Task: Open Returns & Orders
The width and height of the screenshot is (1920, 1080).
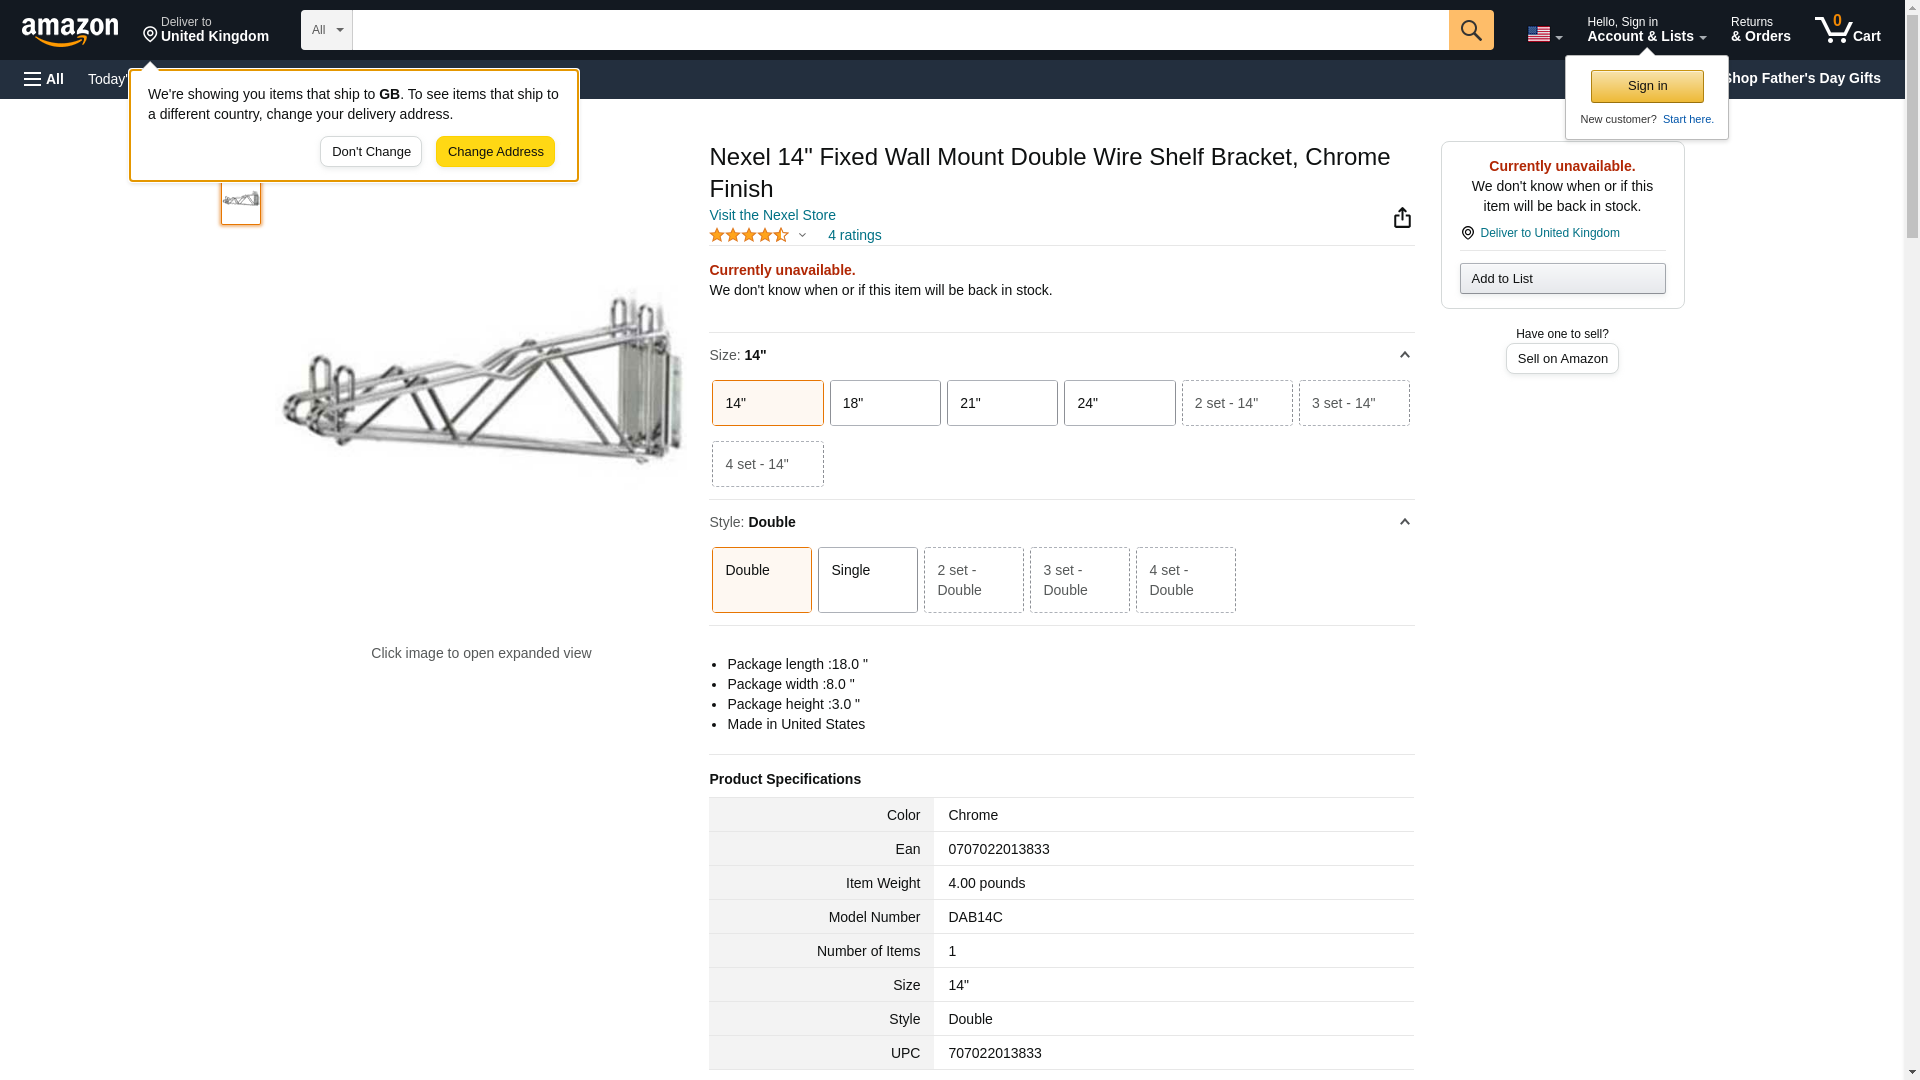Action: (x=1760, y=30)
